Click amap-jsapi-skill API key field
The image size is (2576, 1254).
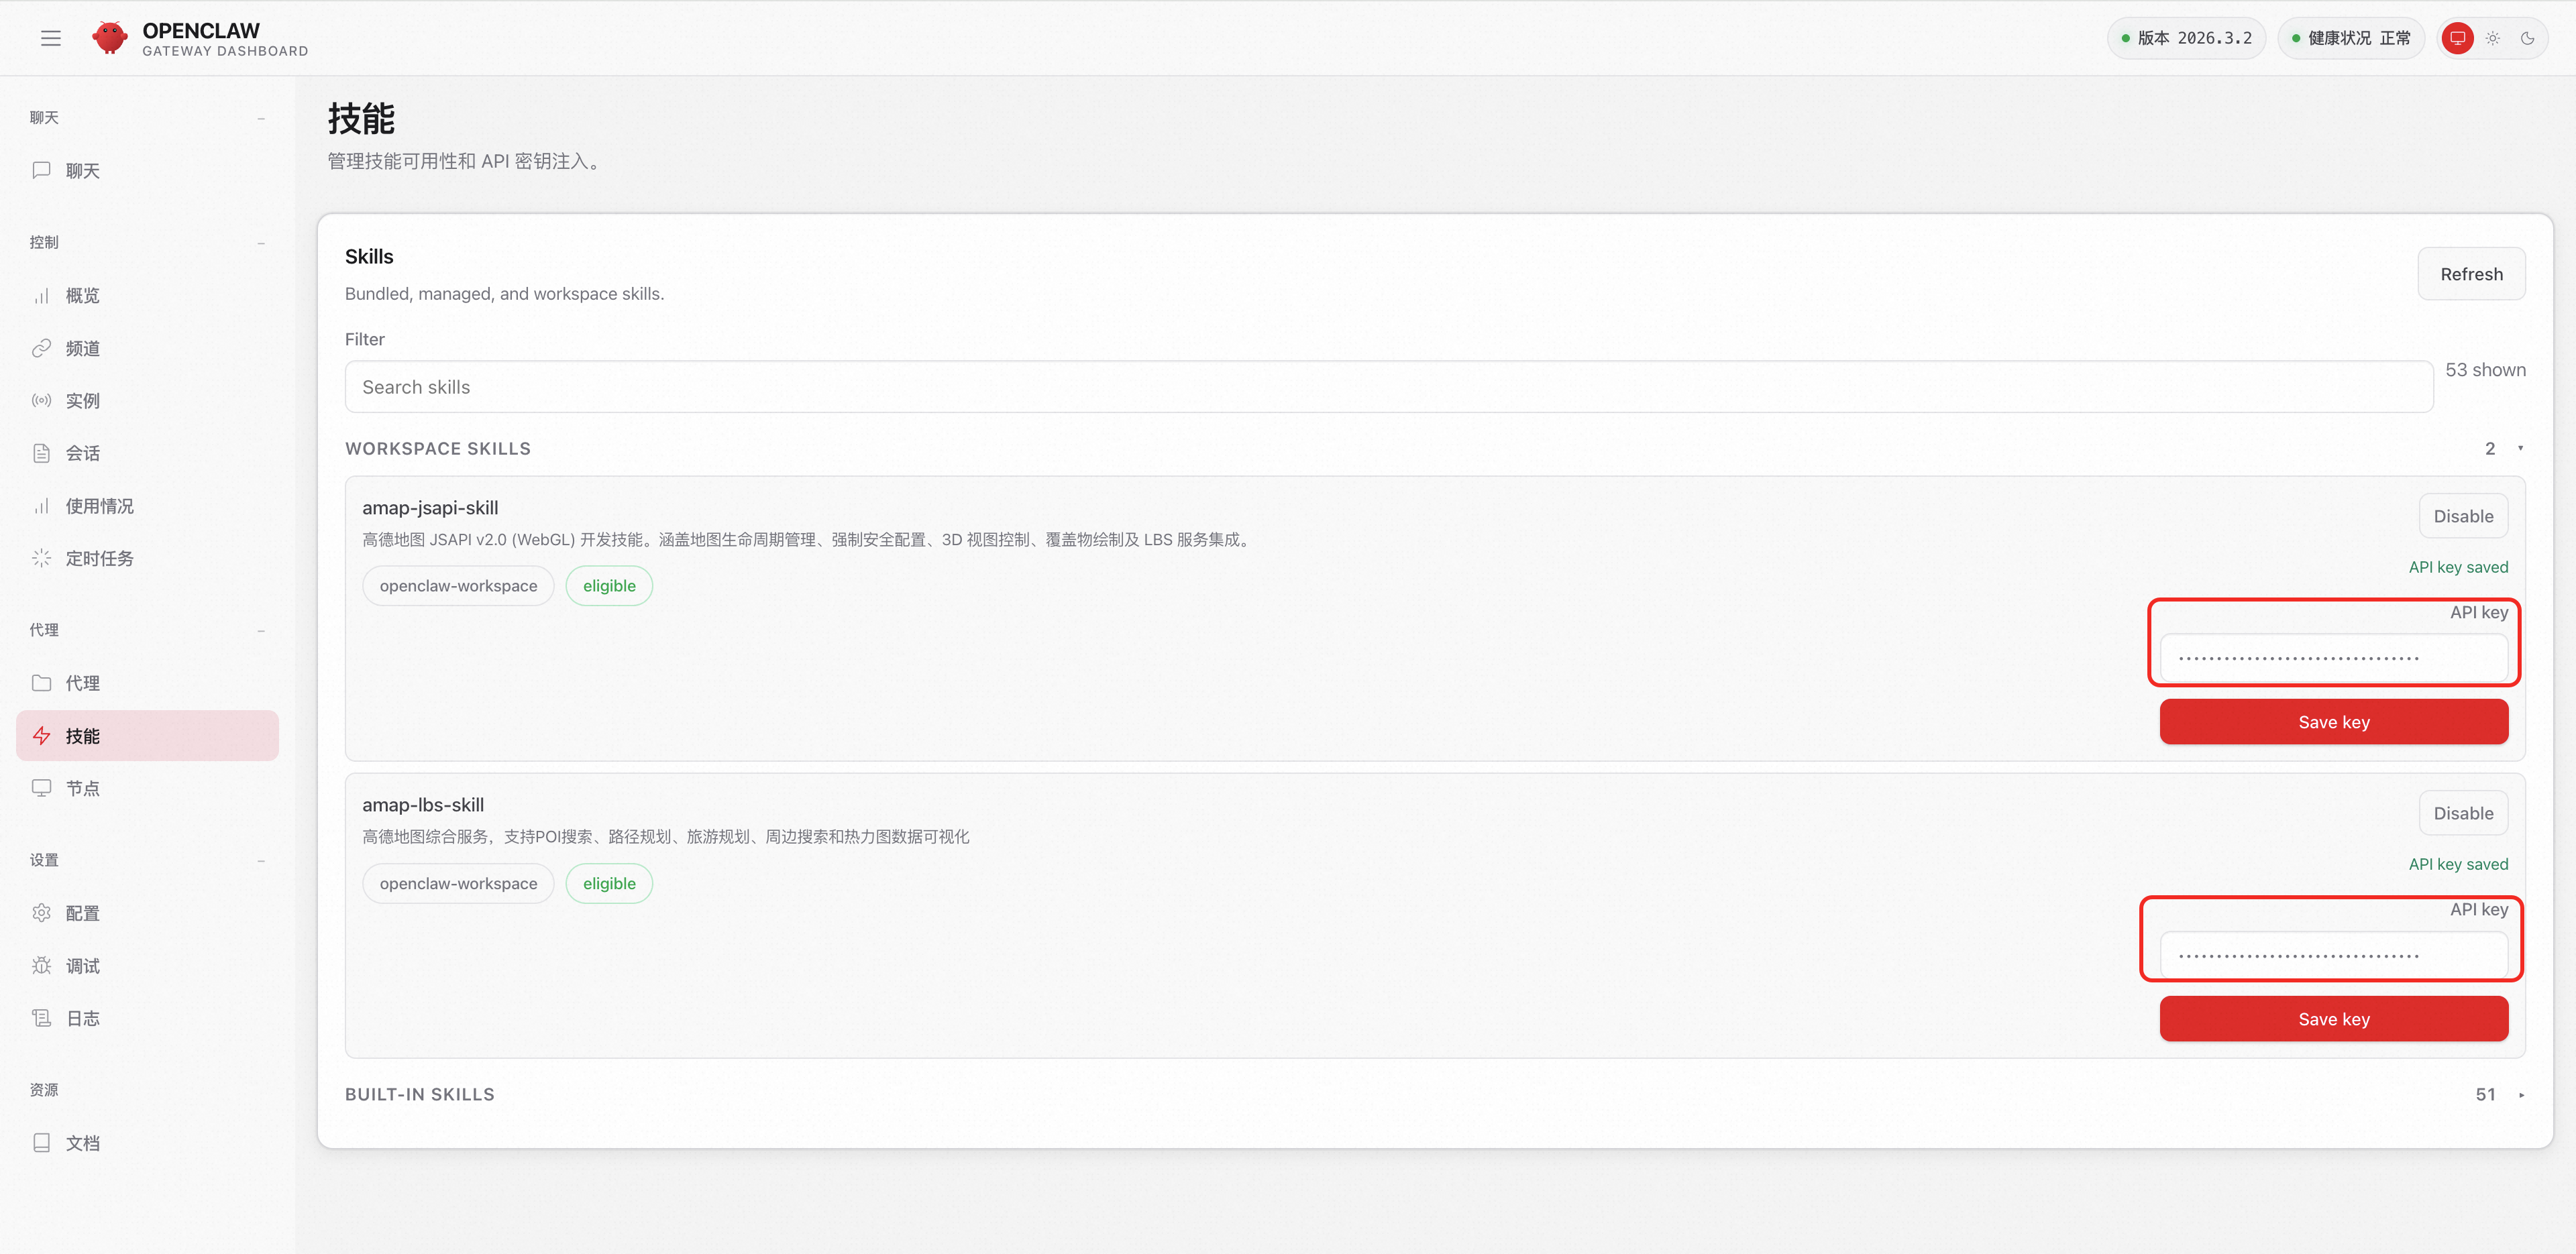tap(2333, 658)
